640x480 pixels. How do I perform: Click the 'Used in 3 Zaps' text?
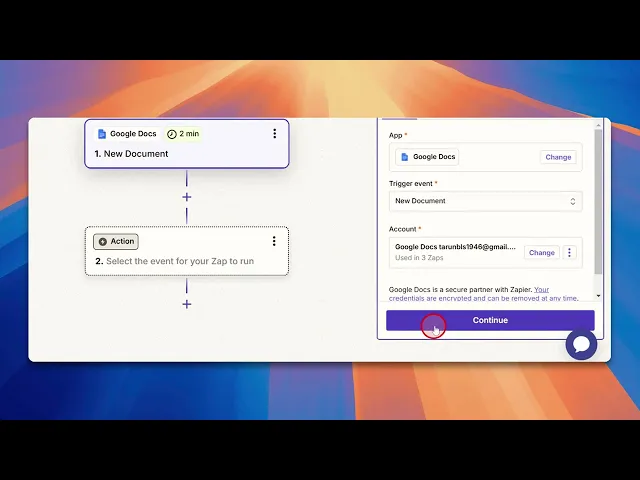coord(419,258)
